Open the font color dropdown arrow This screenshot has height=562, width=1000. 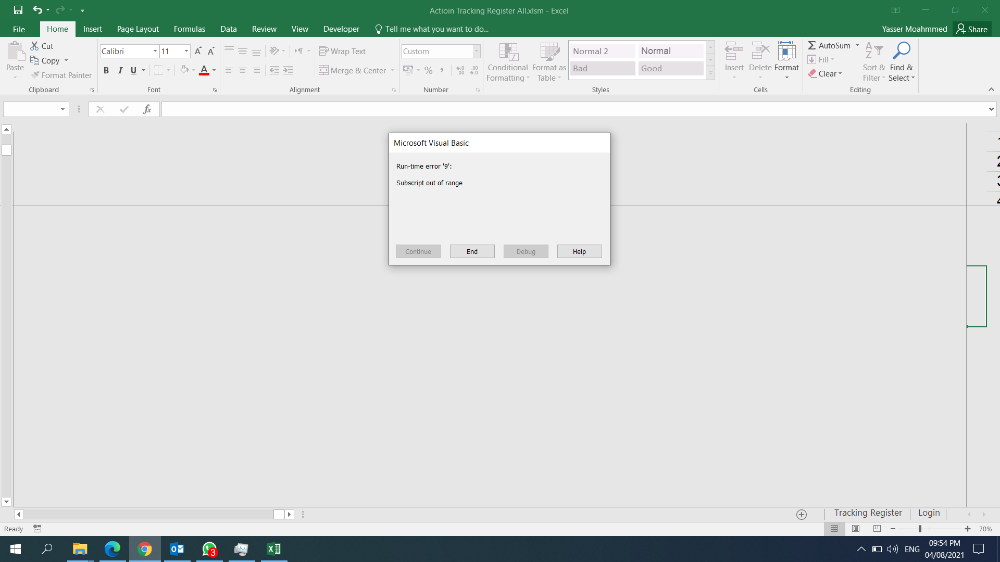[214, 70]
